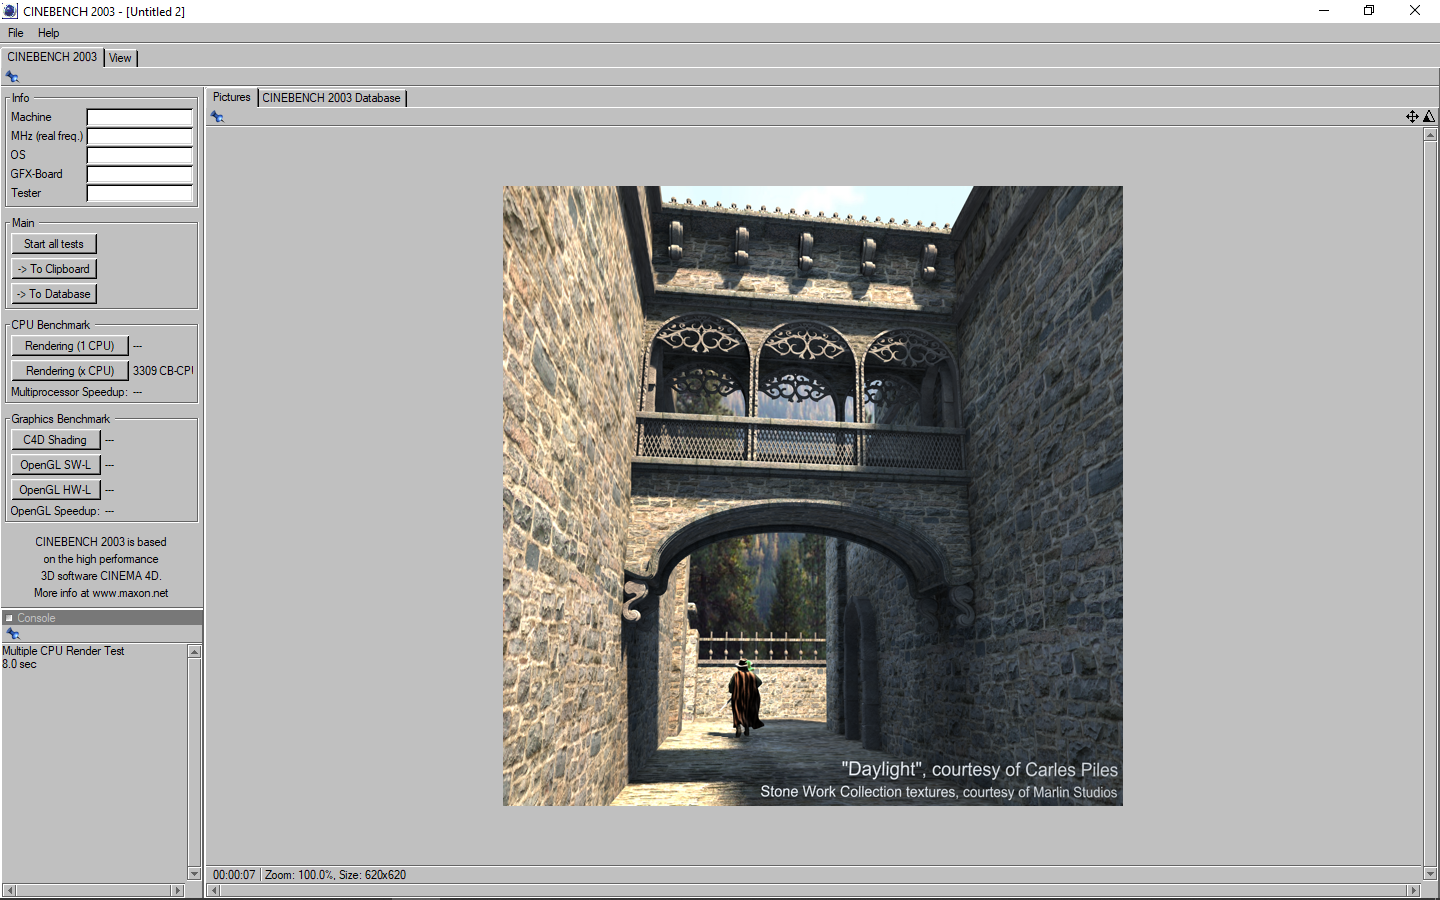Click the CINEBENCH app icon in title bar
Viewport: 1440px width, 900px height.
(x=10, y=11)
